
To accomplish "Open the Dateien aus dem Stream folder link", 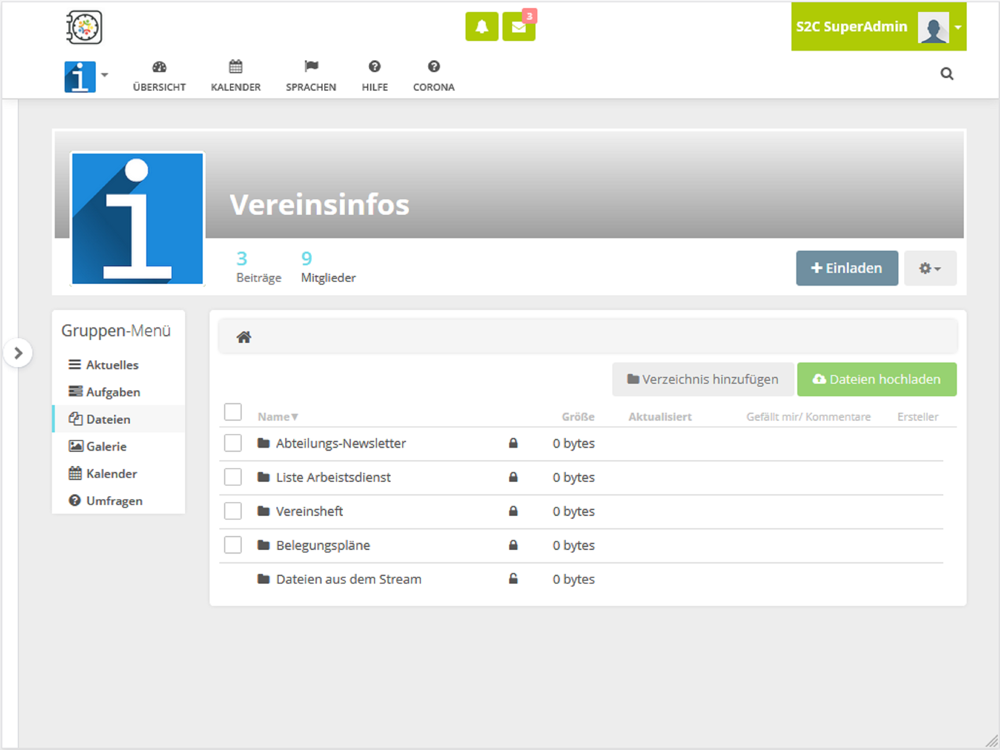I will [x=348, y=579].
